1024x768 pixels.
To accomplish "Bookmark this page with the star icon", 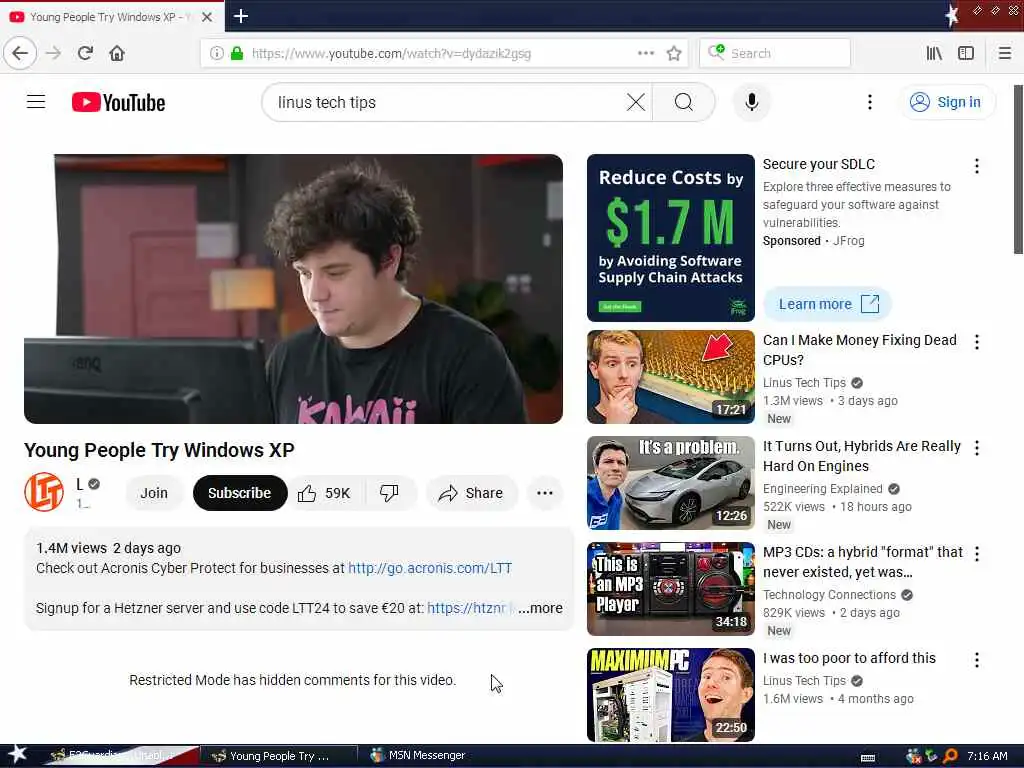I will 674,53.
